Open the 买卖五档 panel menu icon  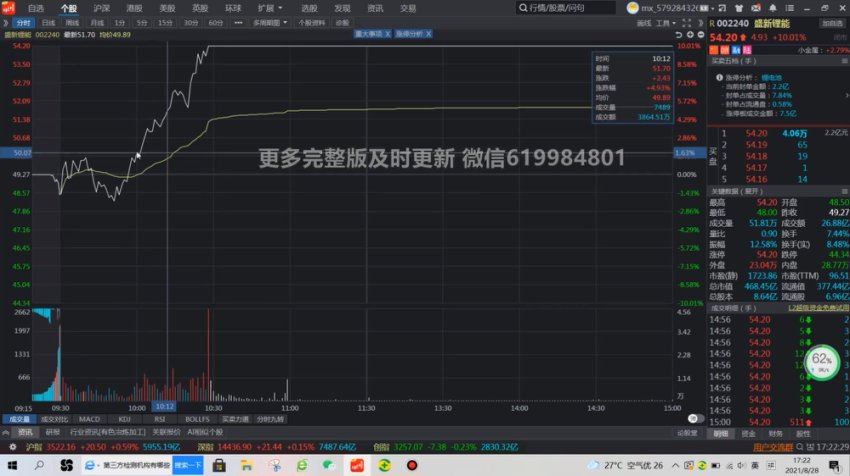(845, 61)
